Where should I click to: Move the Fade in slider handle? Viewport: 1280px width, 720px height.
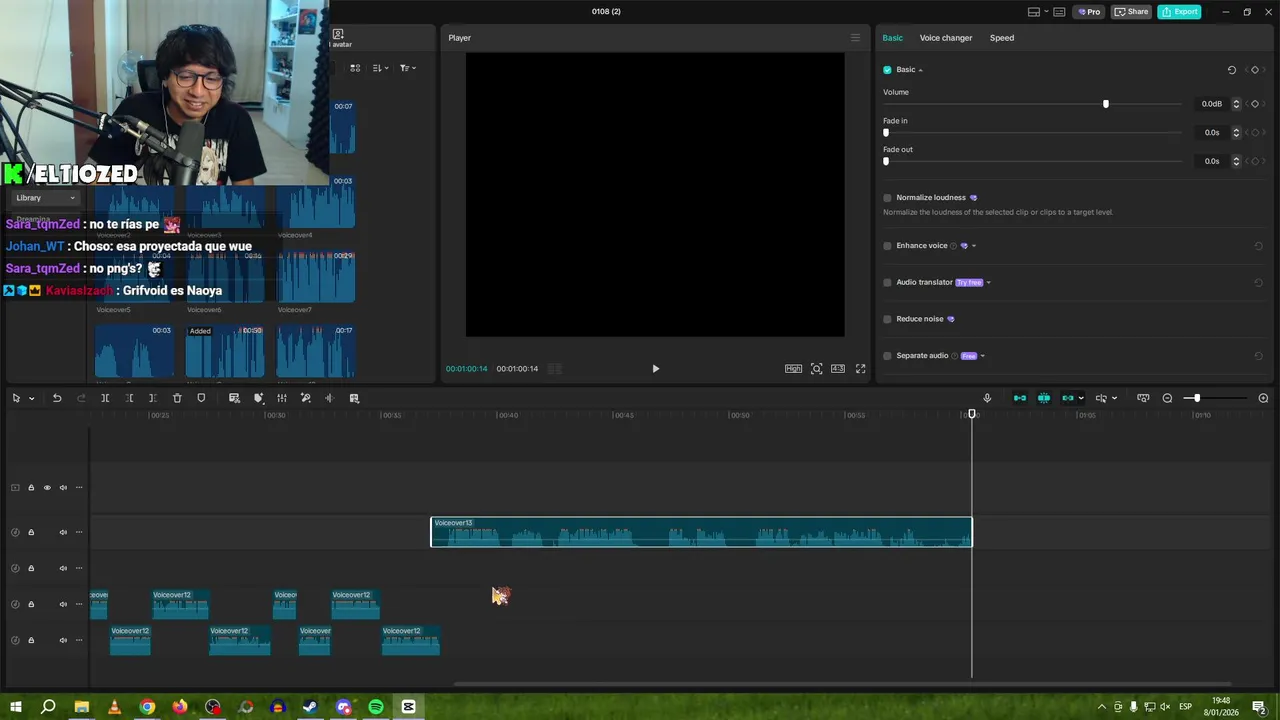(886, 133)
